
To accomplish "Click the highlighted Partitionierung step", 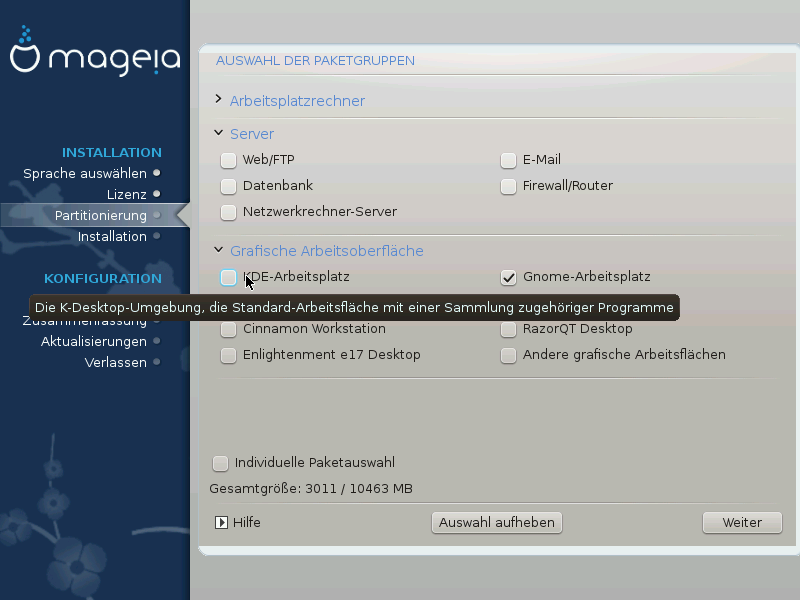I will pyautogui.click(x=101, y=215).
